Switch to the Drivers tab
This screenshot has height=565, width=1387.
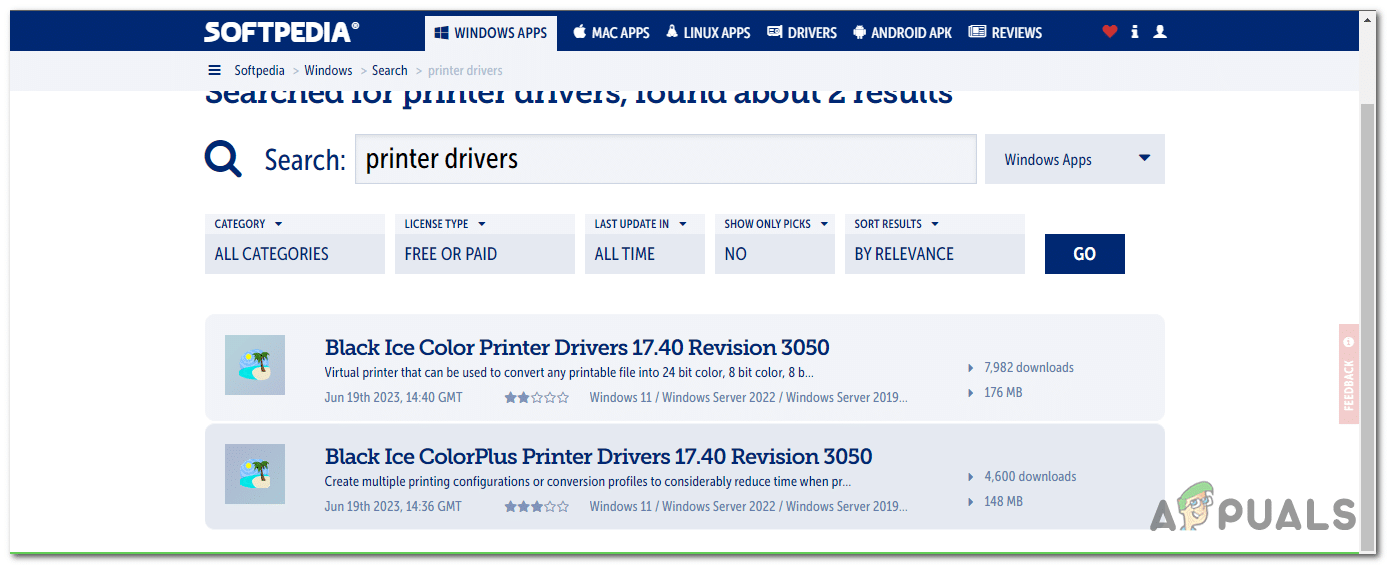(802, 32)
